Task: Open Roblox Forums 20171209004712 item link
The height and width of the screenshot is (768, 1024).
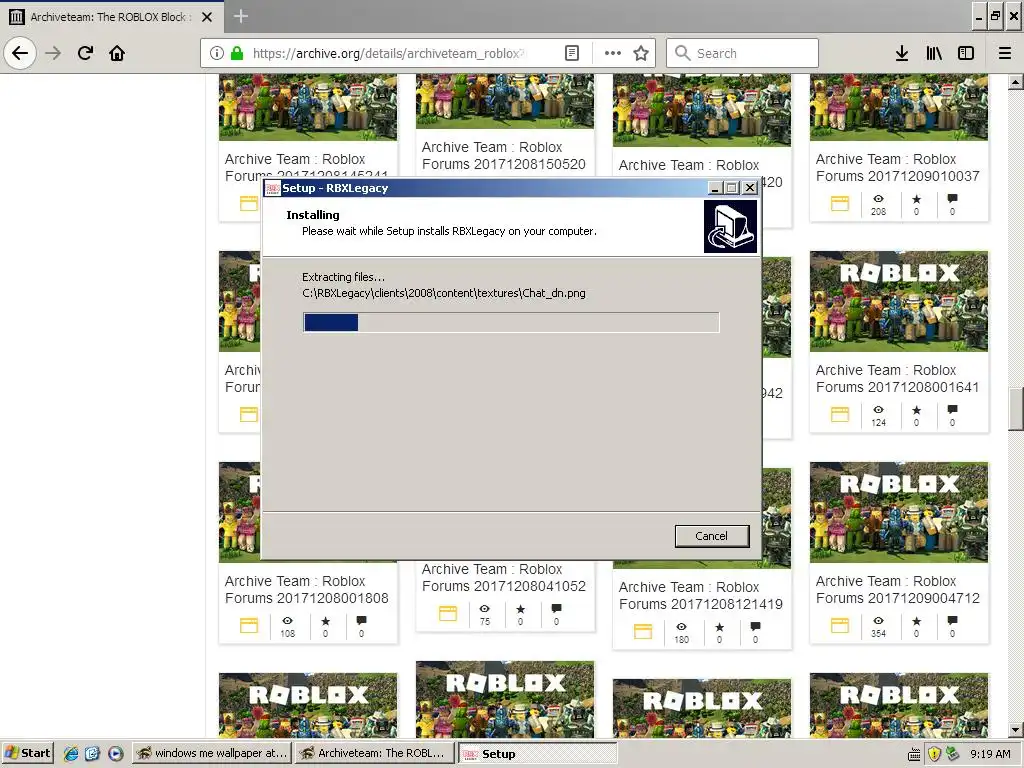Action: [897, 589]
